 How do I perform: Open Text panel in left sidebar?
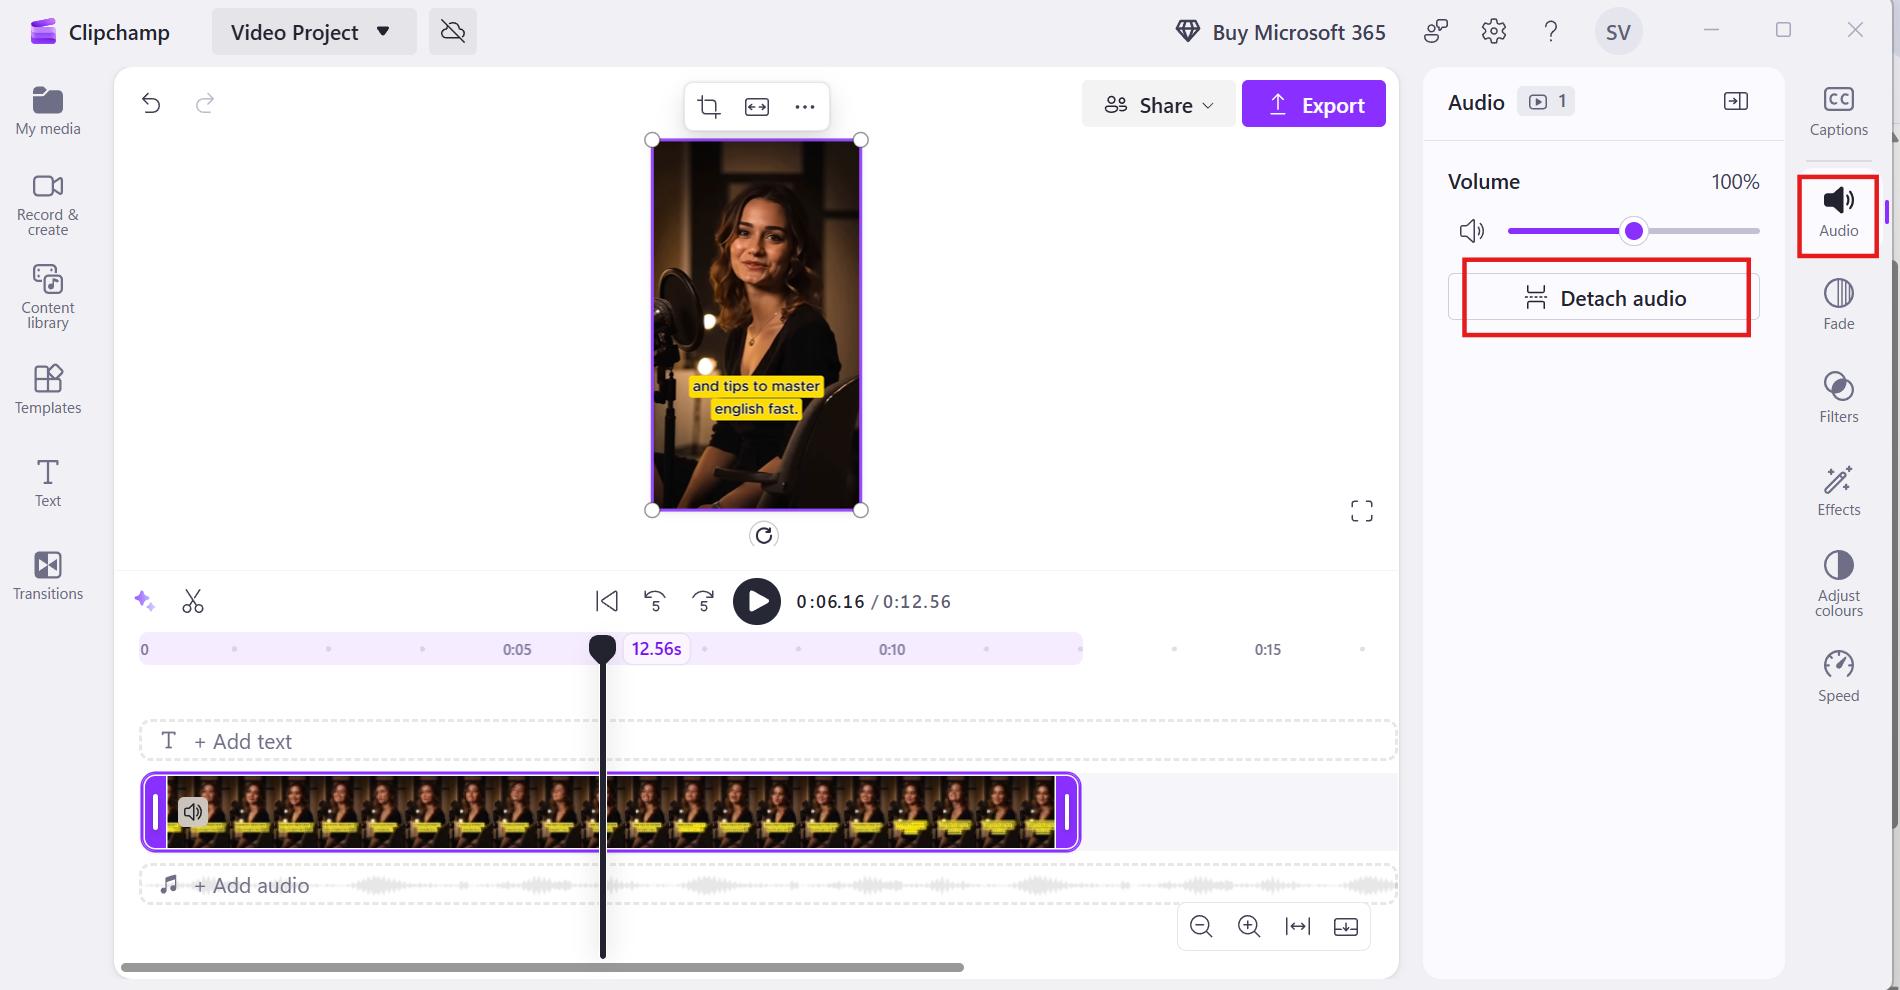point(48,483)
